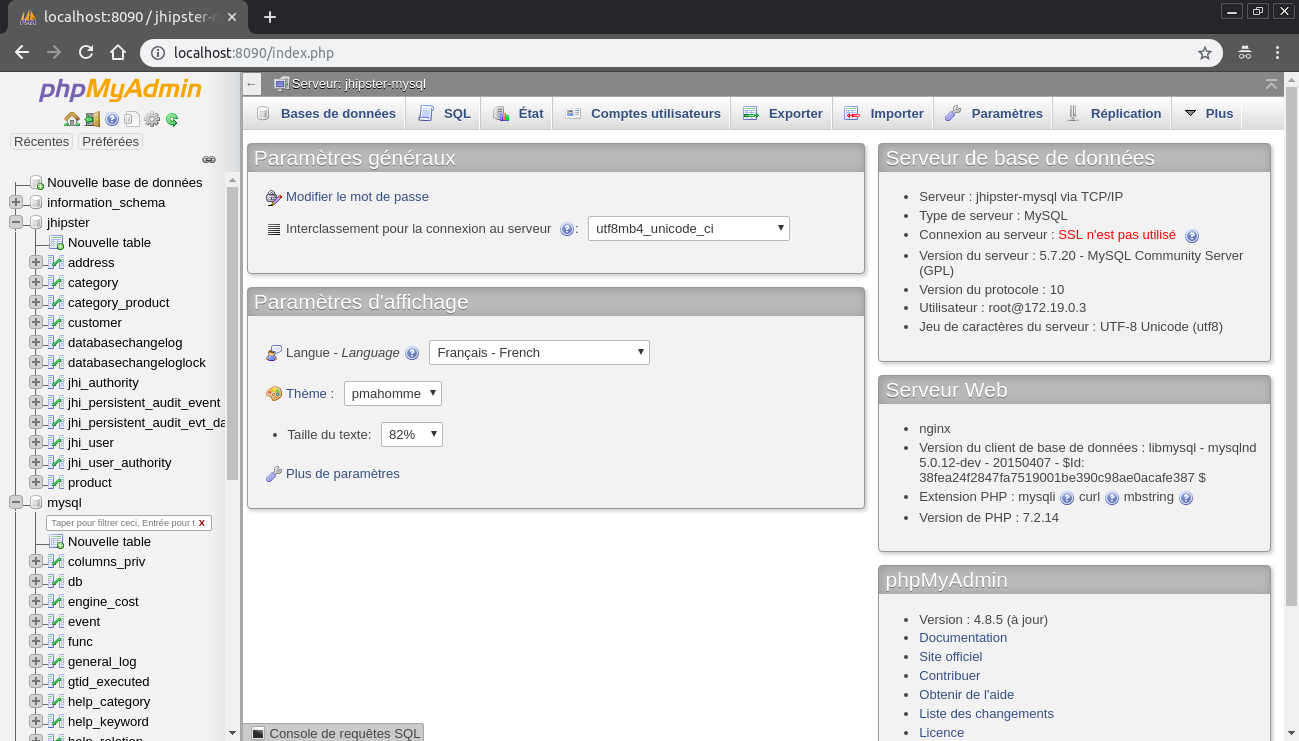Viewport: 1299px width, 741px height.
Task: Open the server connection collation dropdown
Action: coord(689,228)
